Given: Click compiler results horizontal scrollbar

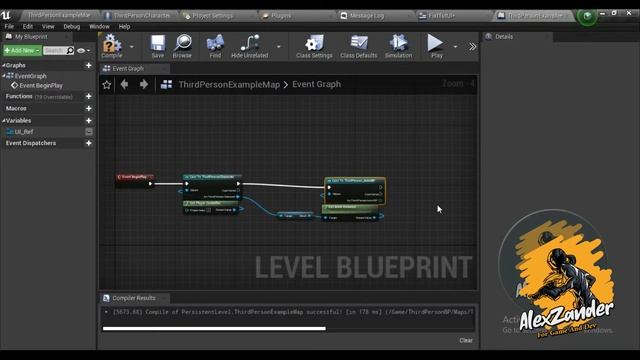Looking at the screenshot, I should 214,328.
